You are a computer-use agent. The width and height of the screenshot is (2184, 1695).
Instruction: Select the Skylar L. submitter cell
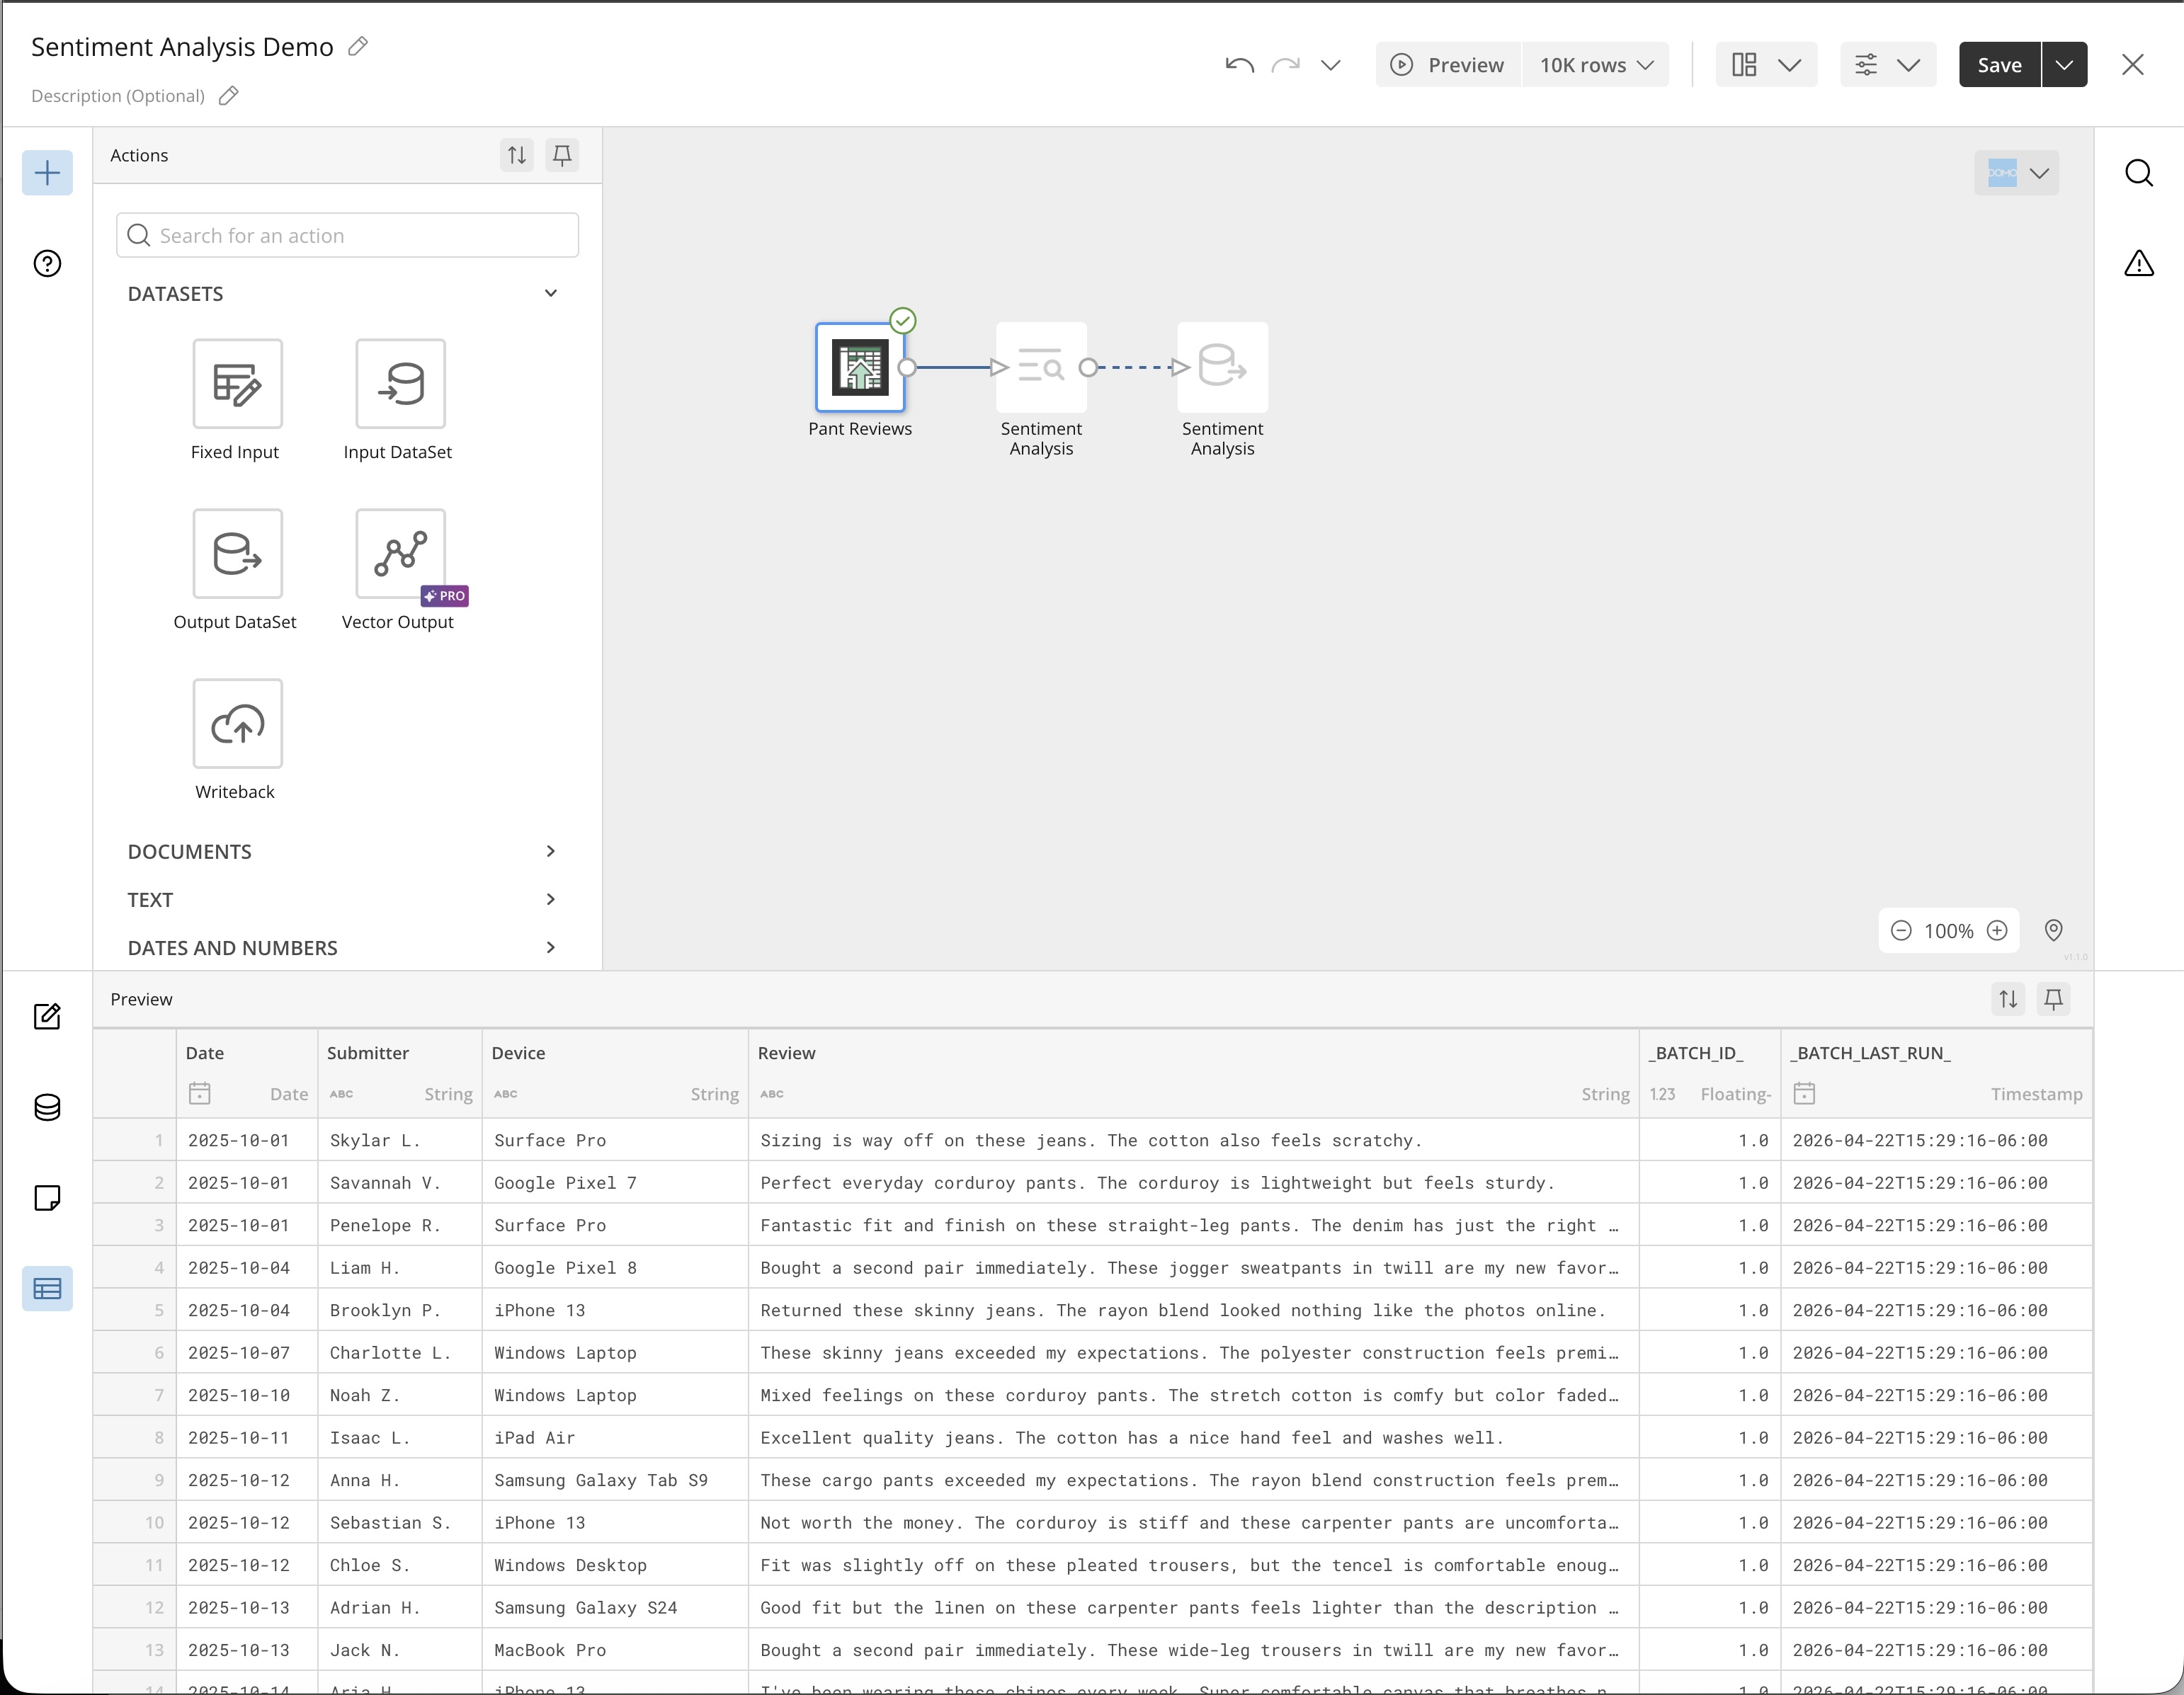coord(400,1140)
